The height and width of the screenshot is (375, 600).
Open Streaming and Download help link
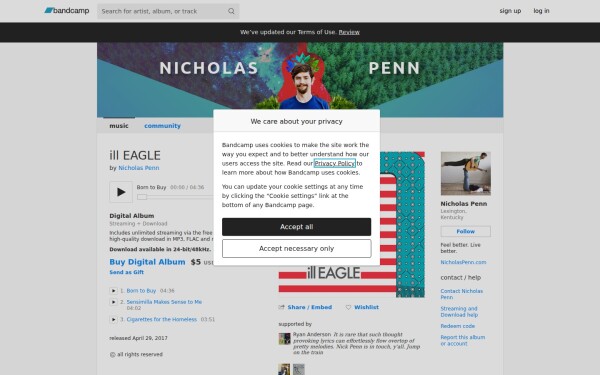click(459, 311)
